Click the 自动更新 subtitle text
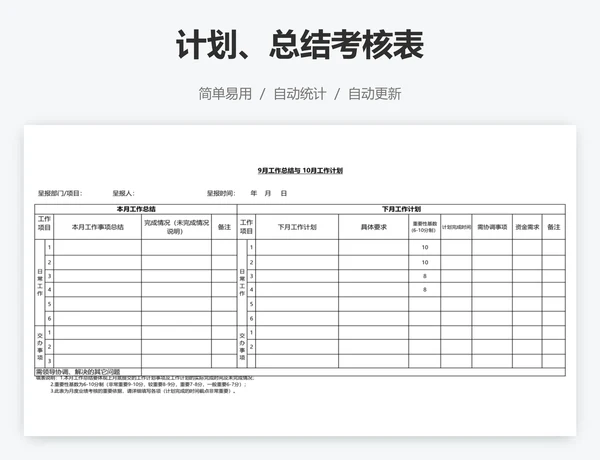The image size is (600, 460). point(375,94)
